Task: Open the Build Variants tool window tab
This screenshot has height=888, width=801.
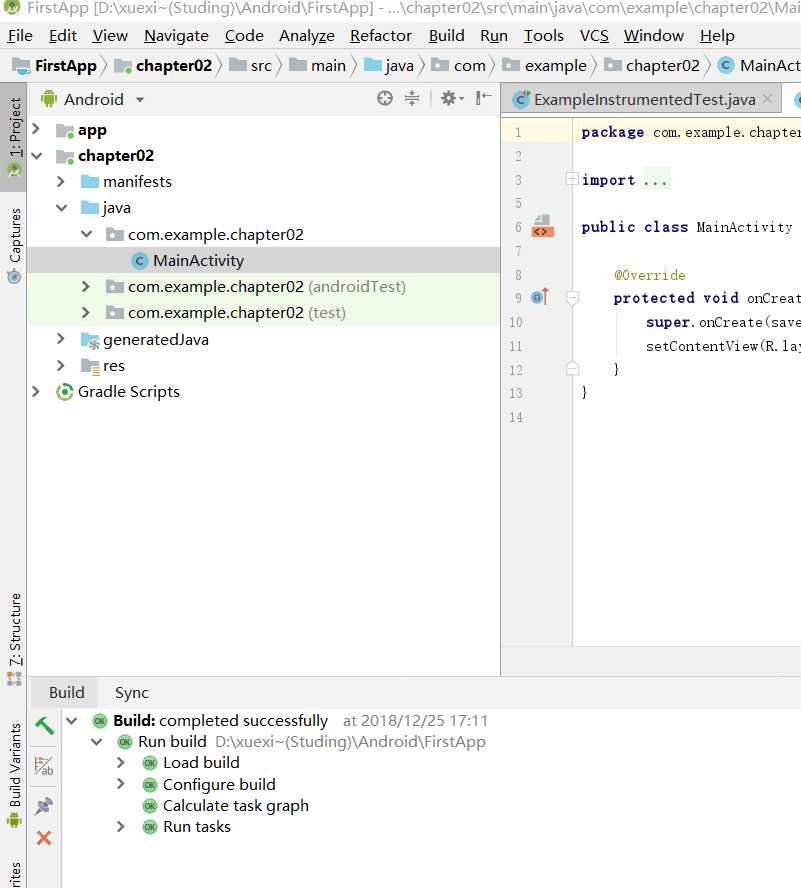Action: [x=13, y=774]
